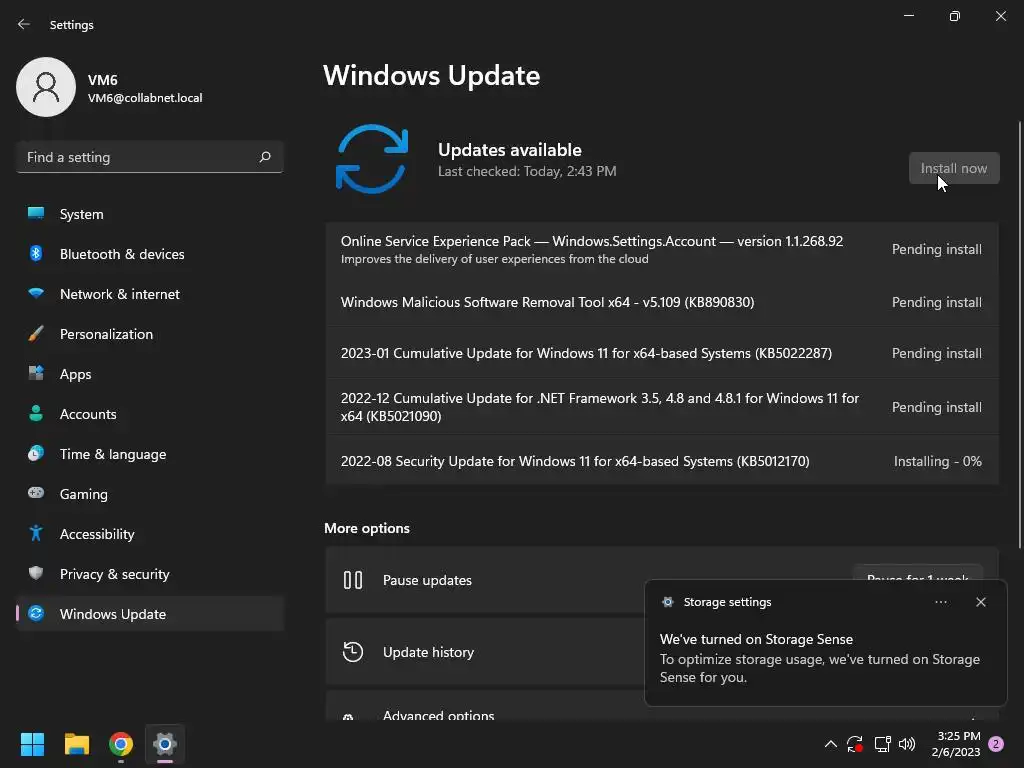Click the Bluetooth icon in sidebar
This screenshot has width=1024, height=768.
tap(36, 253)
